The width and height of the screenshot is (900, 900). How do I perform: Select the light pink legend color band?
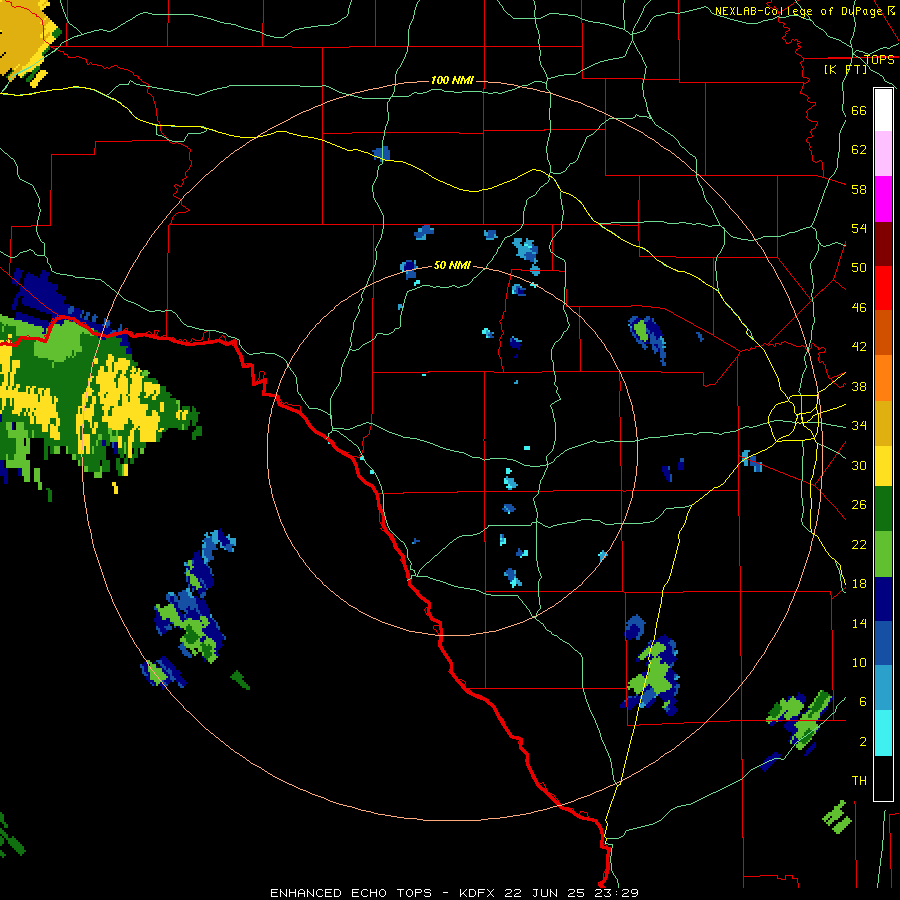click(883, 154)
